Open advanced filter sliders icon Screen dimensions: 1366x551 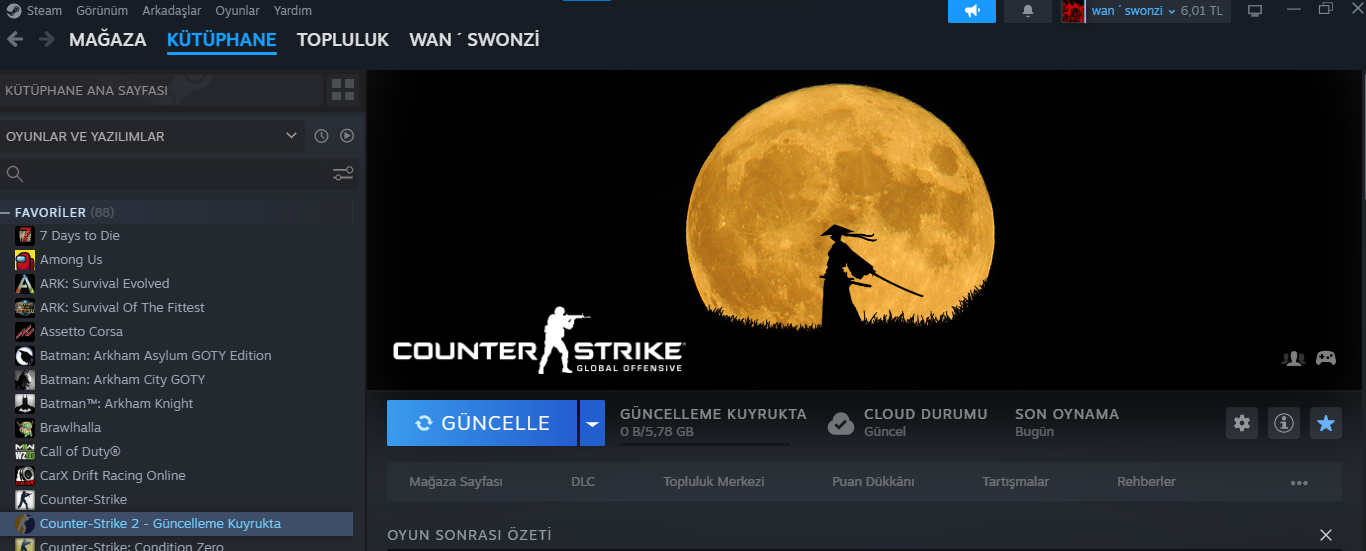pos(343,174)
